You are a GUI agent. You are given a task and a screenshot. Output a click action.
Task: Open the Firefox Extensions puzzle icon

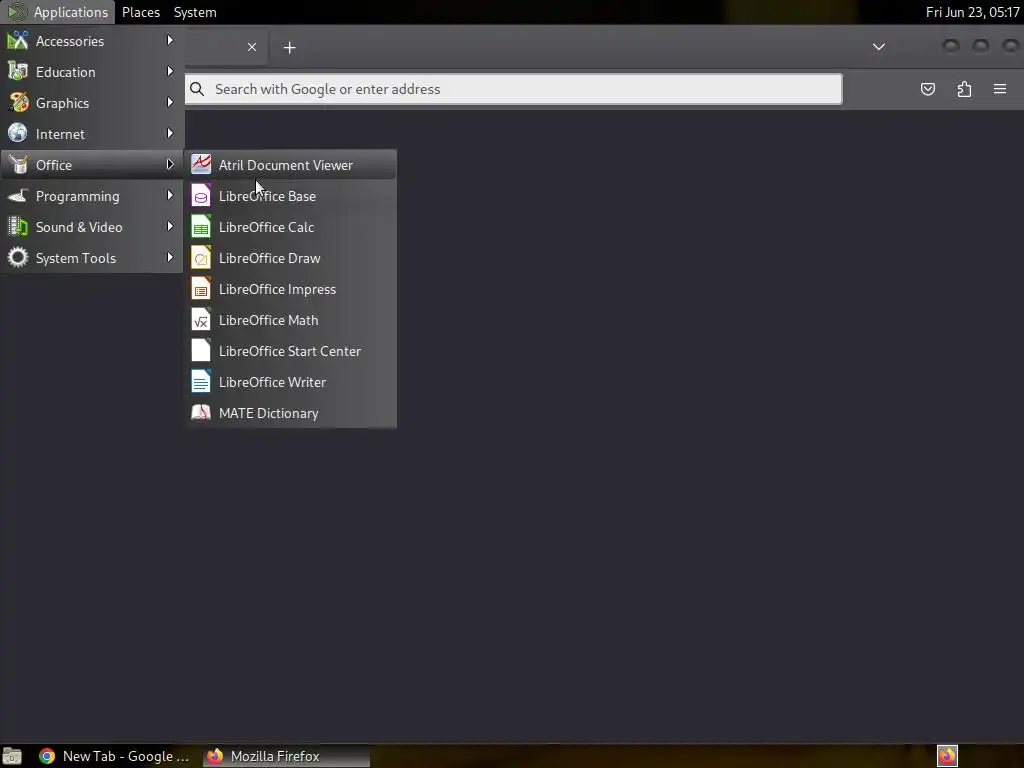point(964,89)
